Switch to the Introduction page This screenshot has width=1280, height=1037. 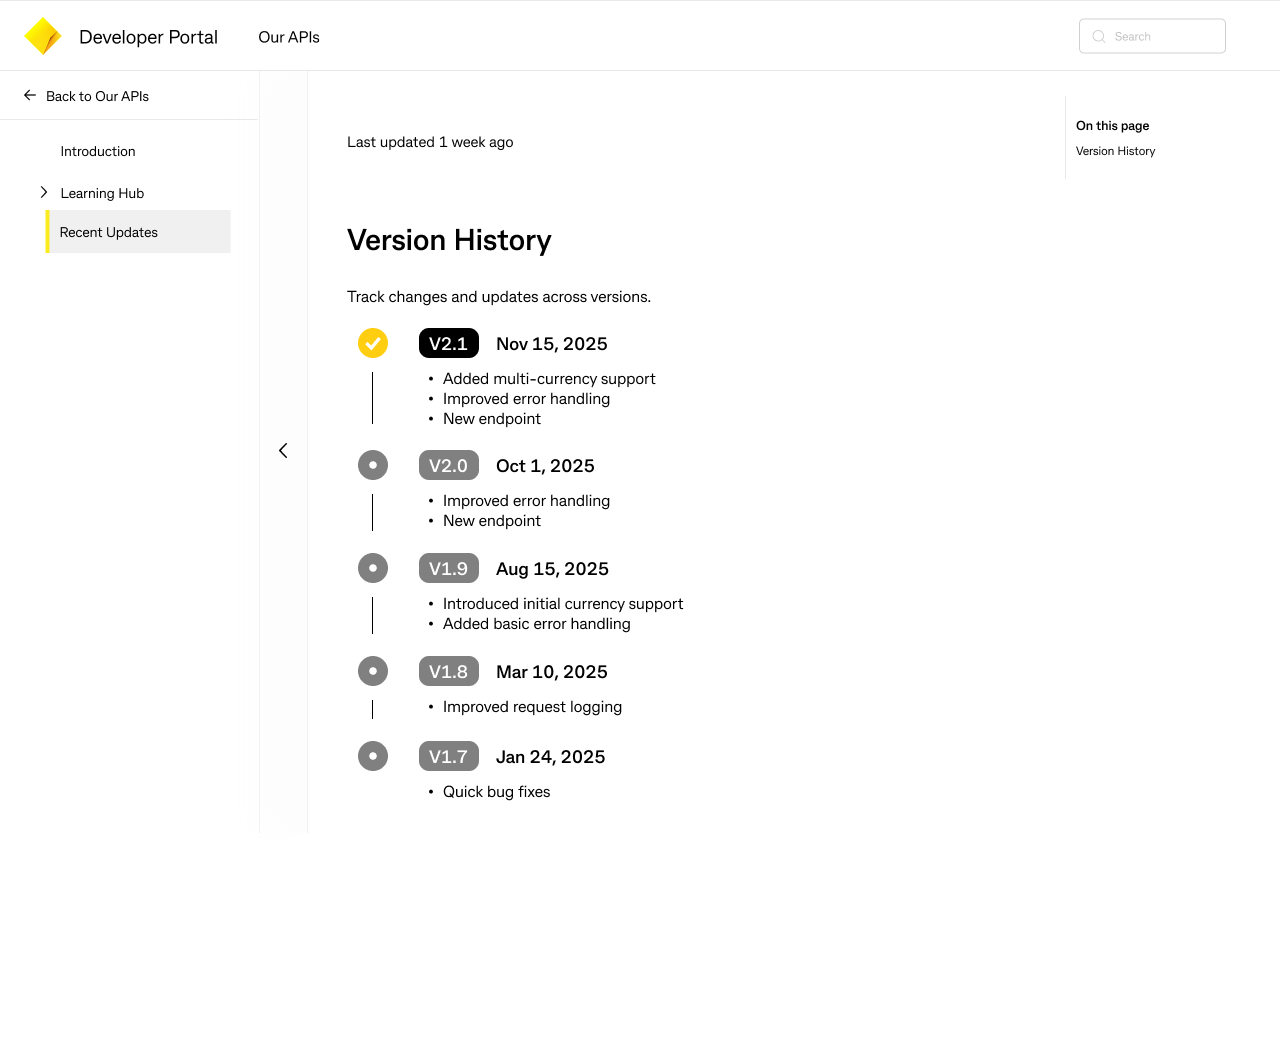point(97,151)
